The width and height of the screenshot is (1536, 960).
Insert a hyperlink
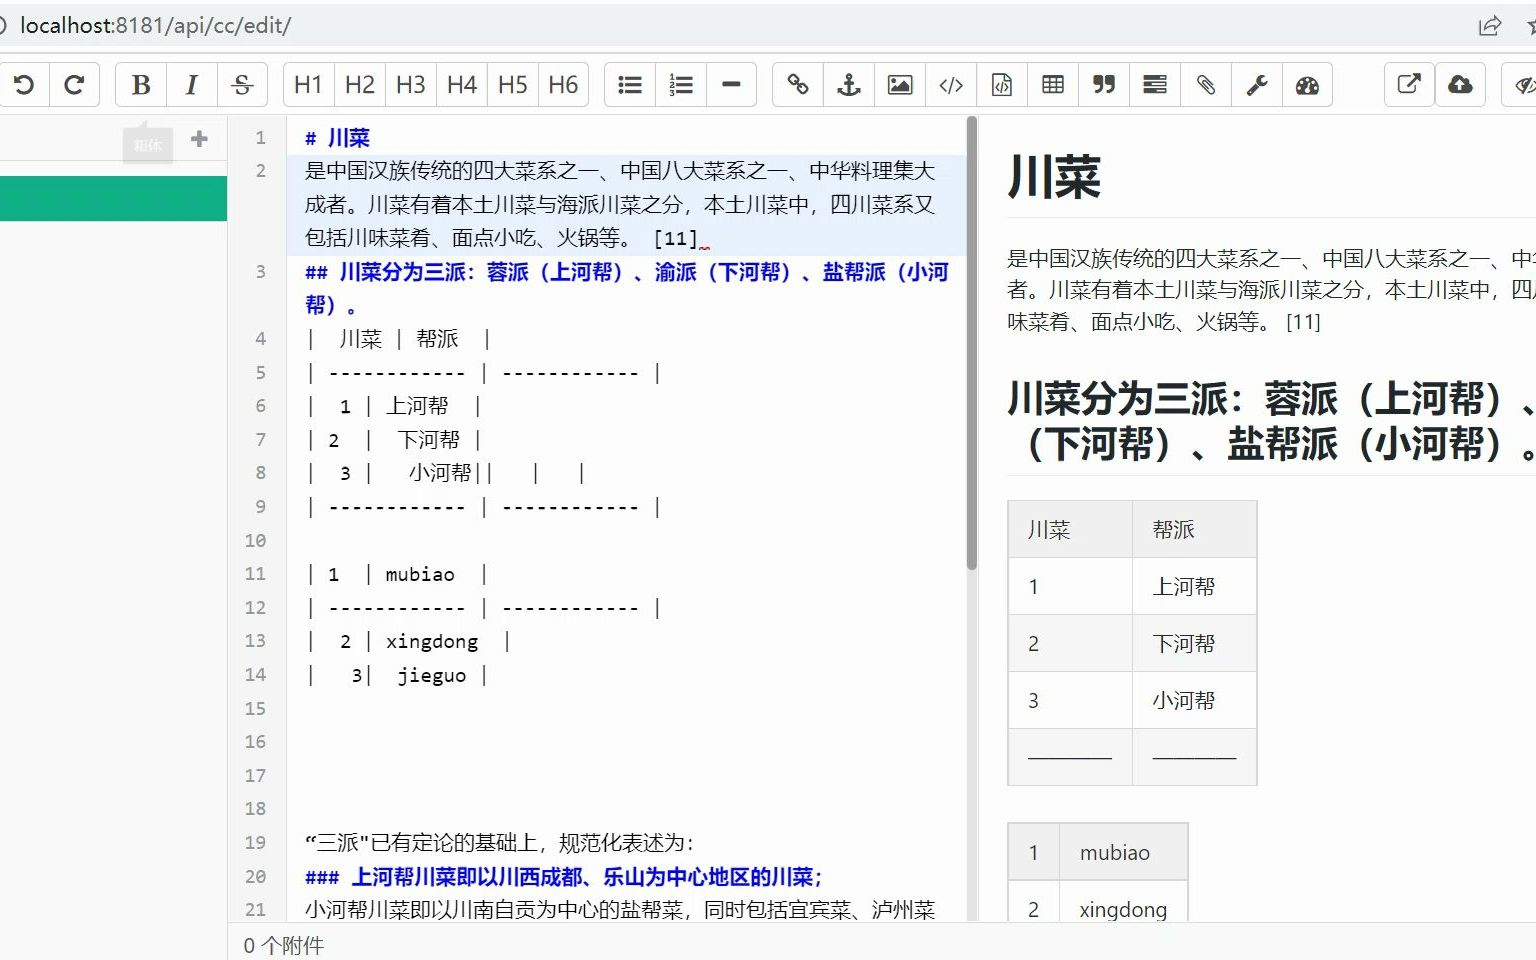798,85
